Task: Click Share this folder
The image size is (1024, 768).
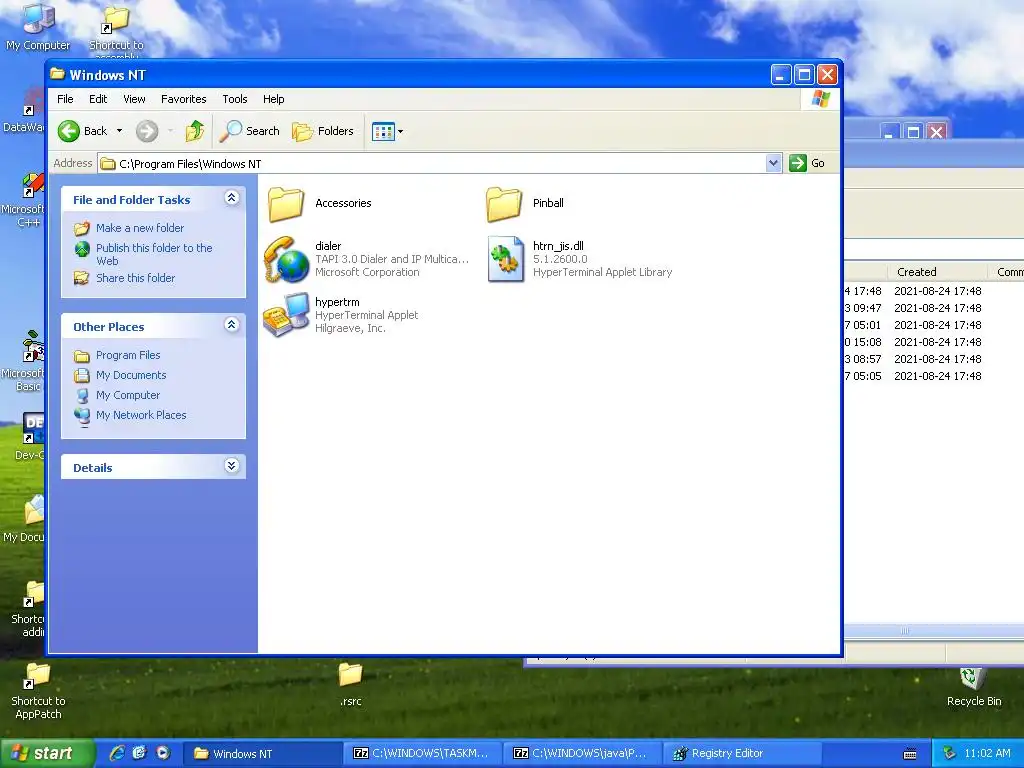Action: [135, 278]
